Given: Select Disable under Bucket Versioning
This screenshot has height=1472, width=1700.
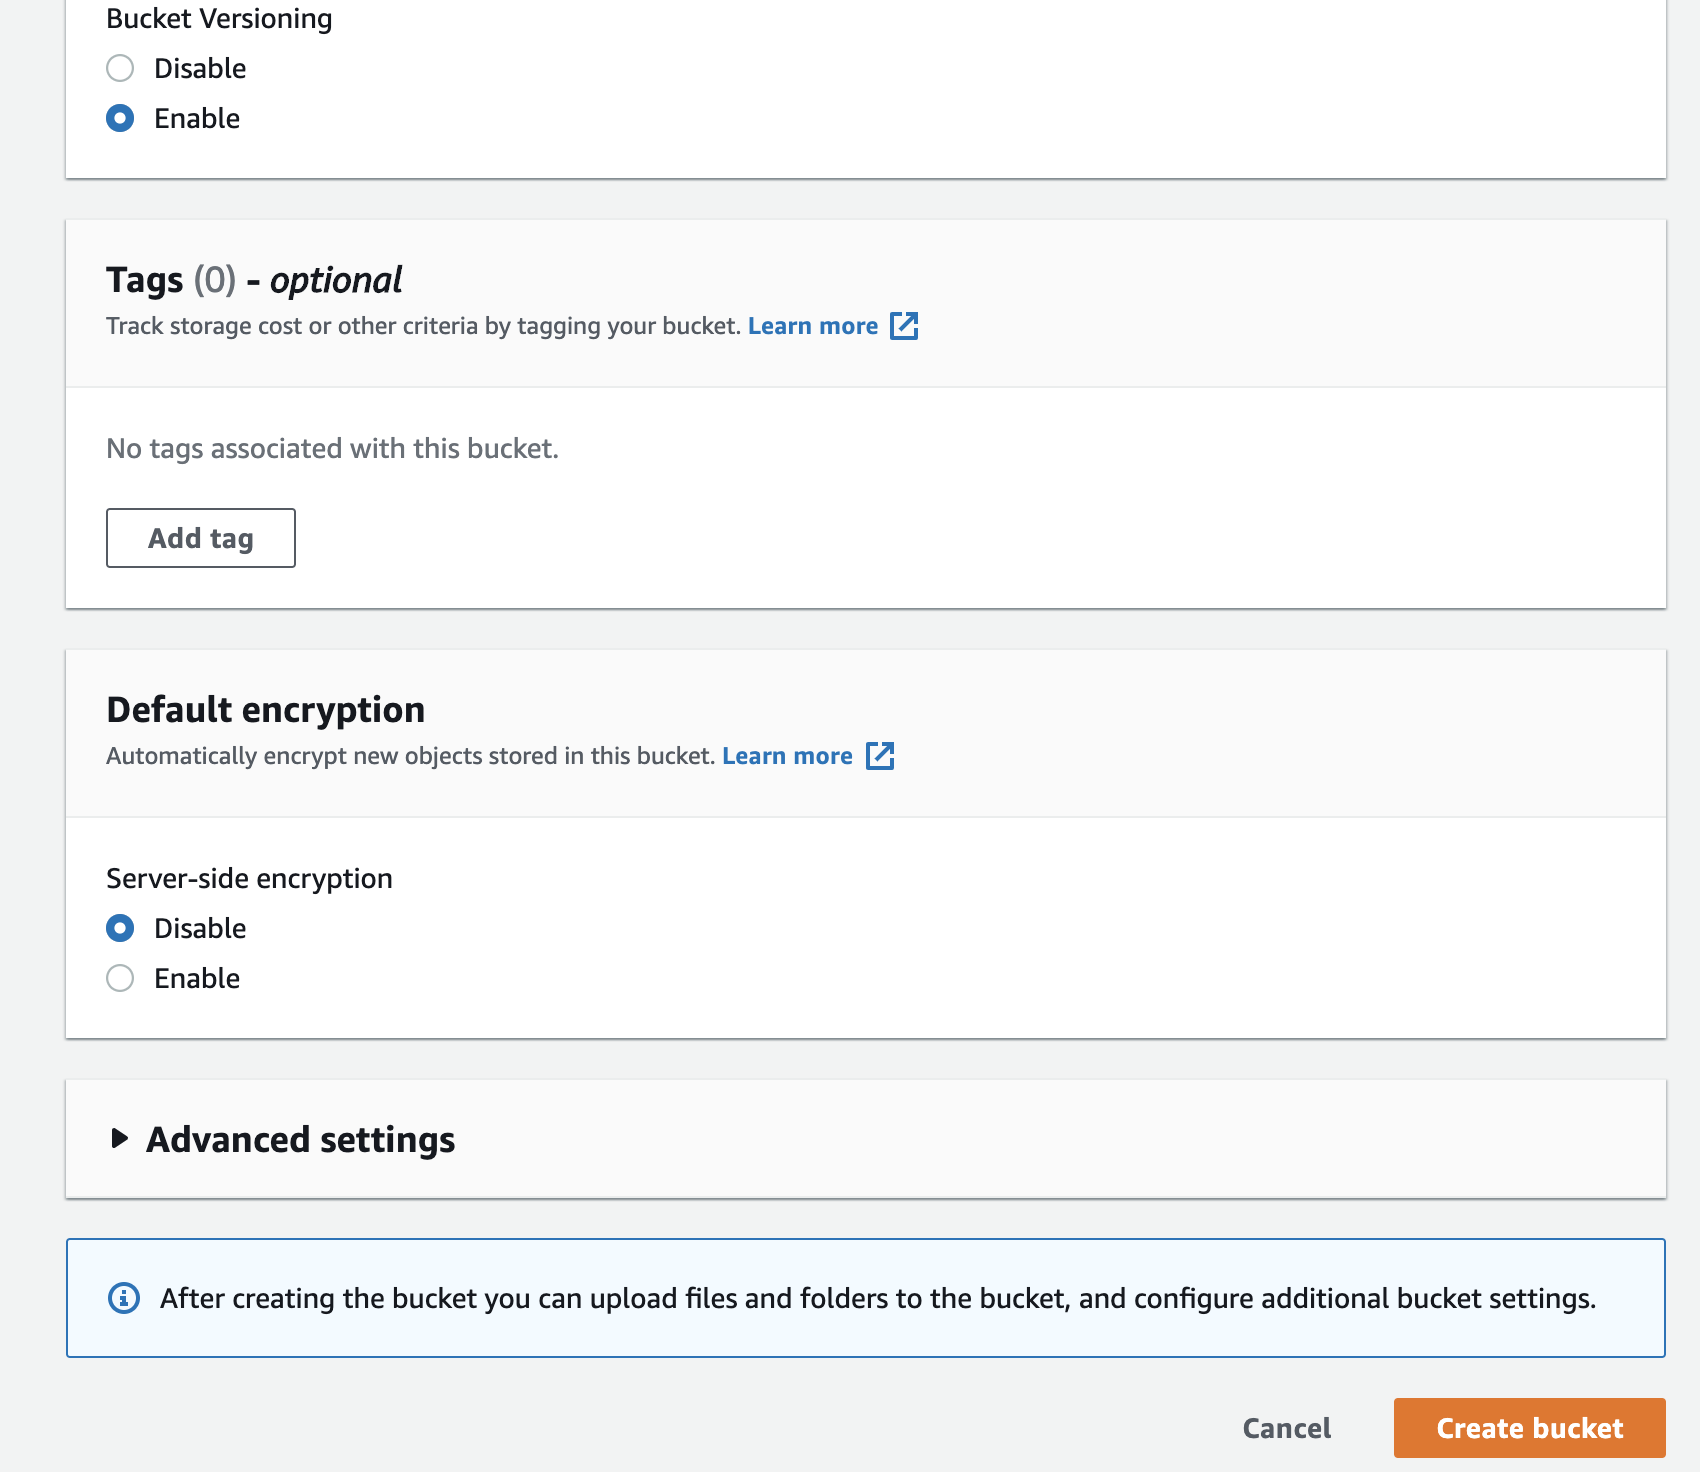Looking at the screenshot, I should [120, 68].
